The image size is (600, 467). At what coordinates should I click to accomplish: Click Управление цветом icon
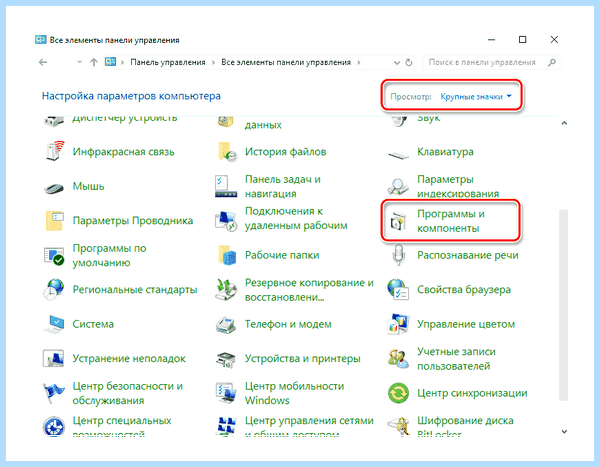tap(398, 324)
